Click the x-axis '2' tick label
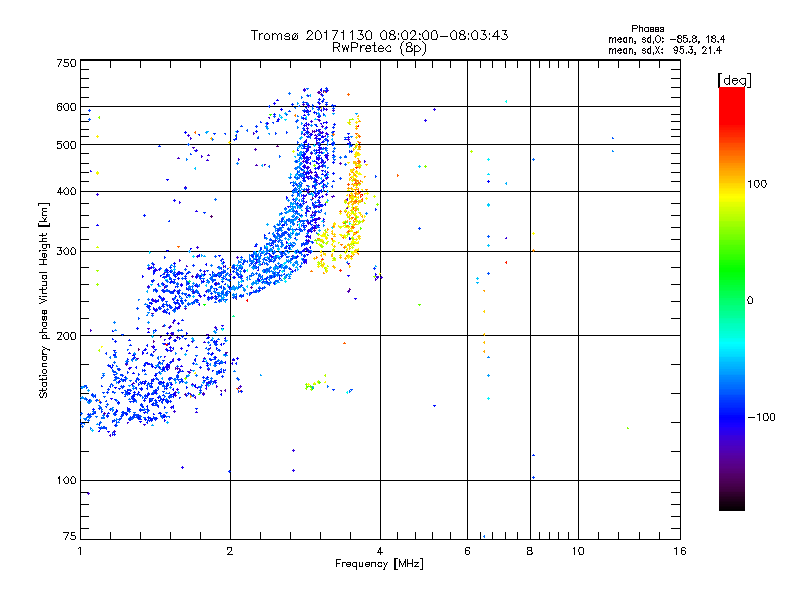The width and height of the screenshot is (800, 600). point(230,551)
